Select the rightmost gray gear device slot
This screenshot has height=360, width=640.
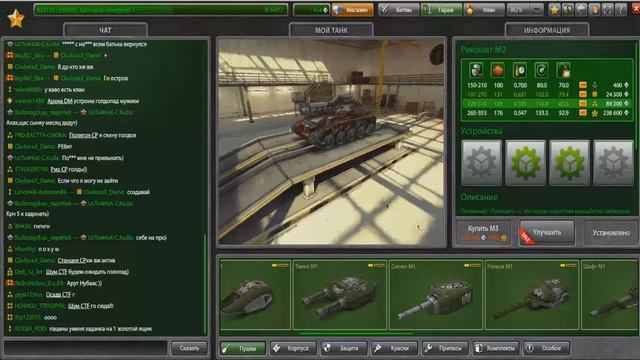click(613, 162)
